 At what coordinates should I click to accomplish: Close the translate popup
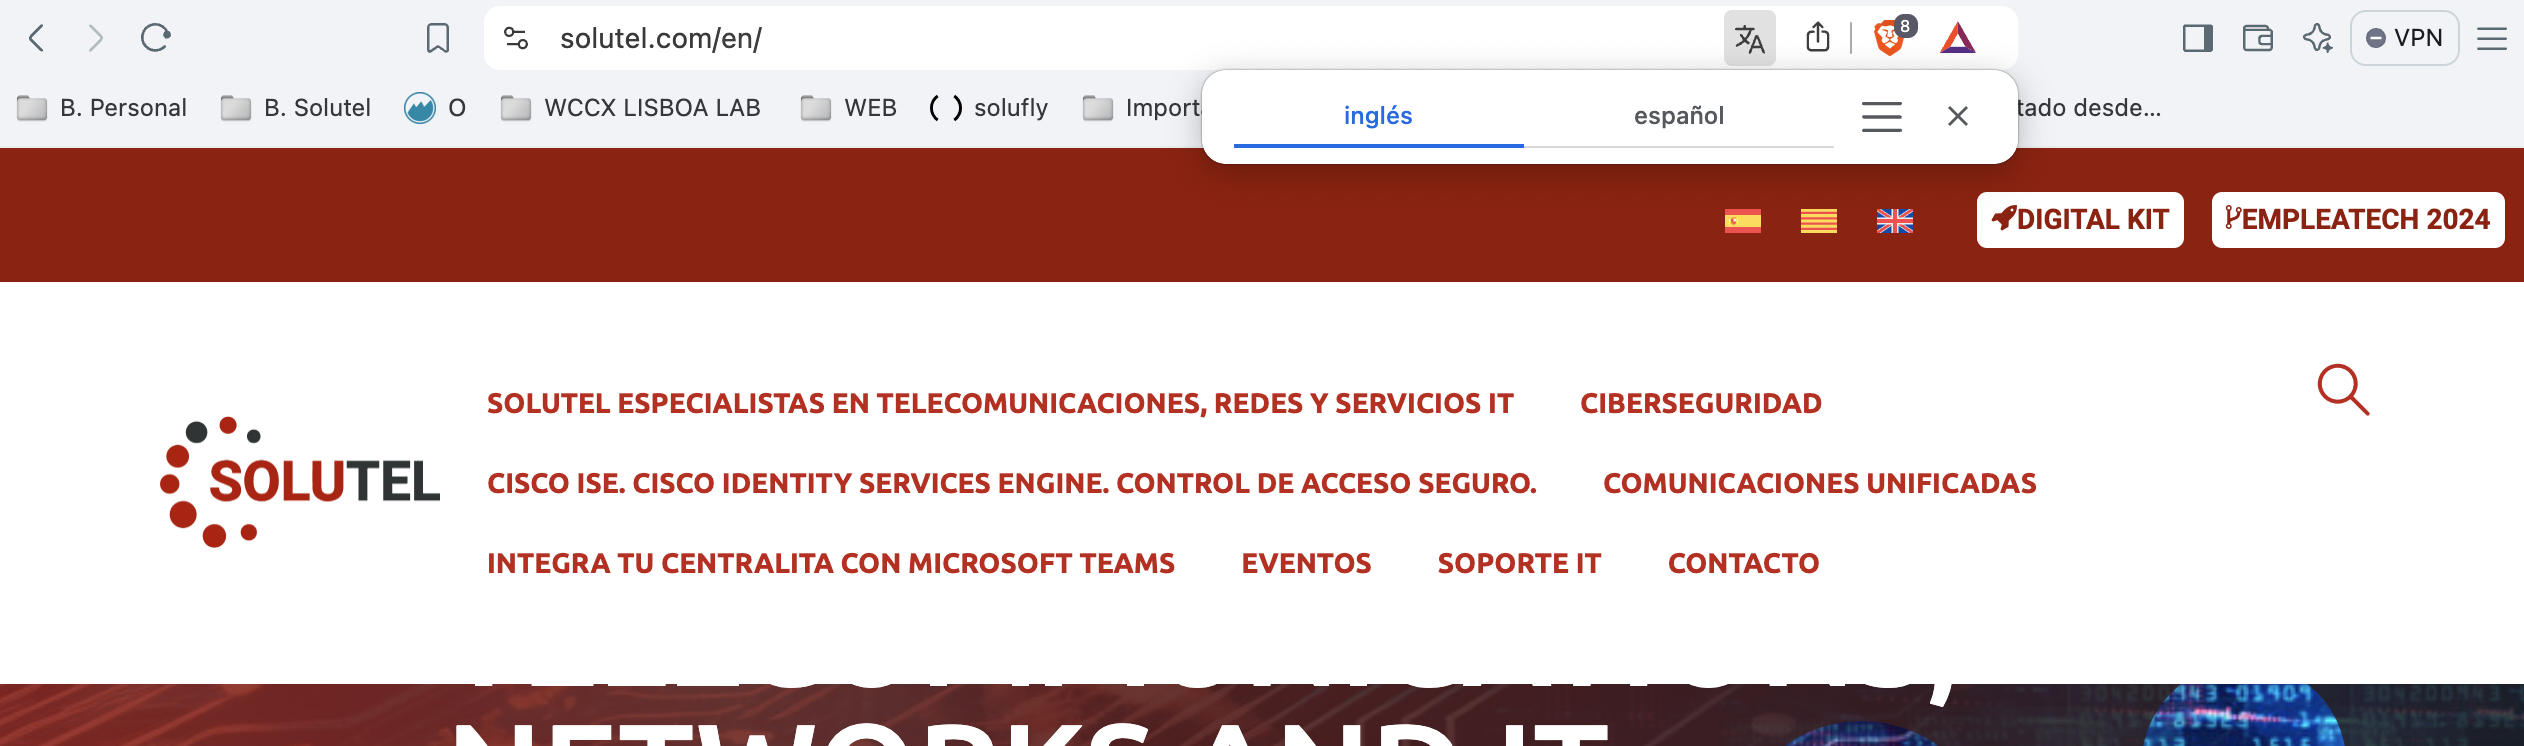[1958, 116]
